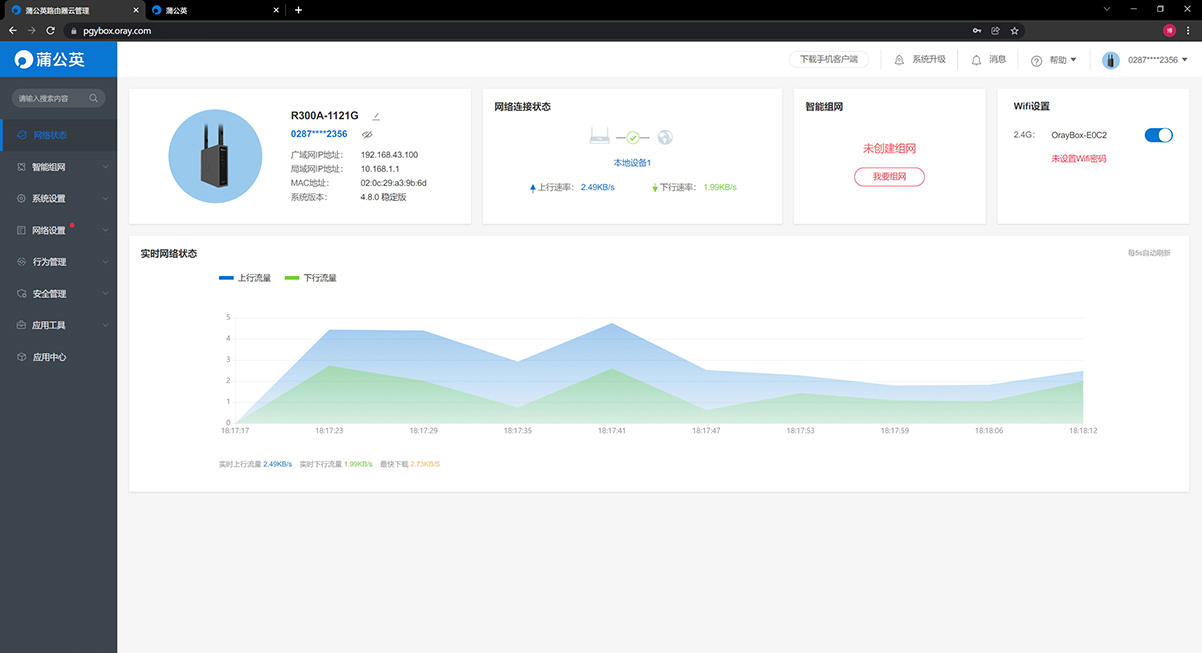Click the 我要组网 button
Viewport: 1202px width, 653px height.
[889, 177]
